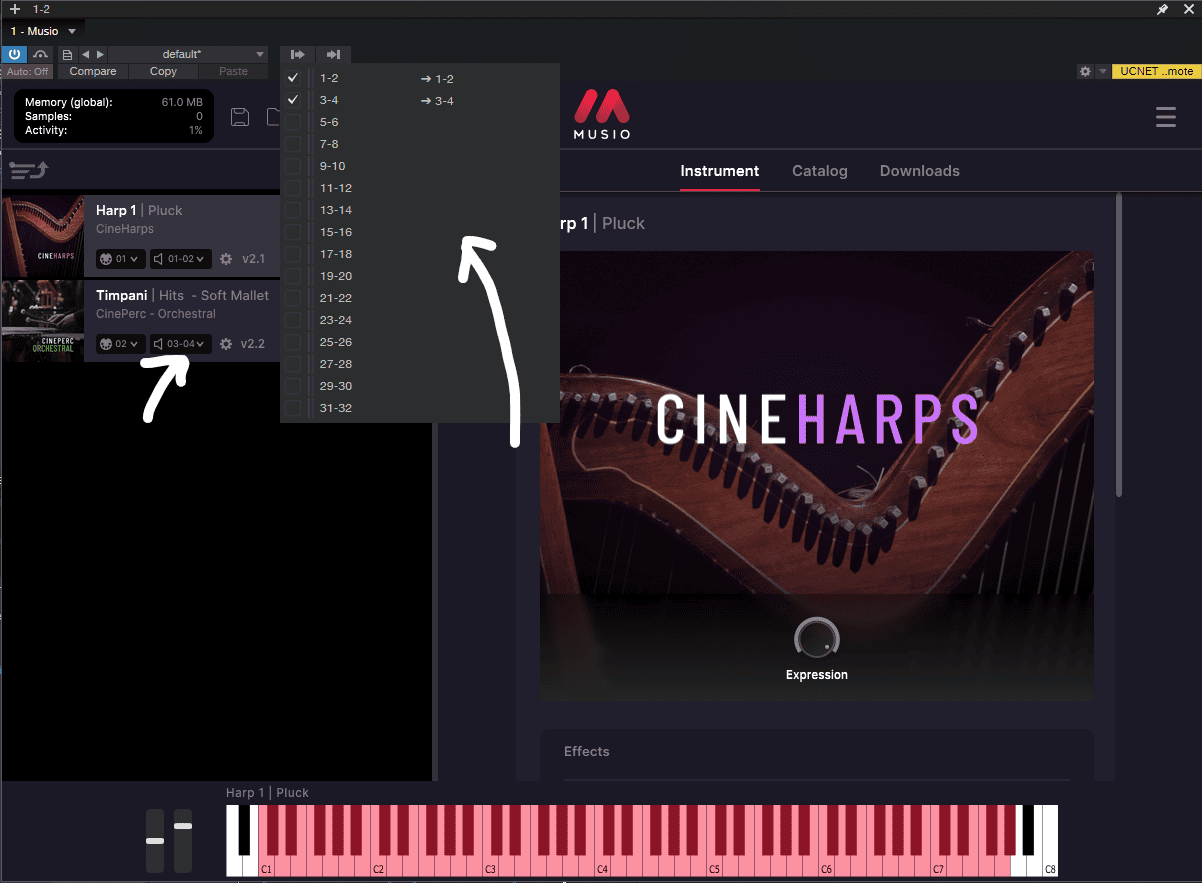Click the 19-20 channel row label
This screenshot has height=883, width=1202.
click(x=336, y=276)
